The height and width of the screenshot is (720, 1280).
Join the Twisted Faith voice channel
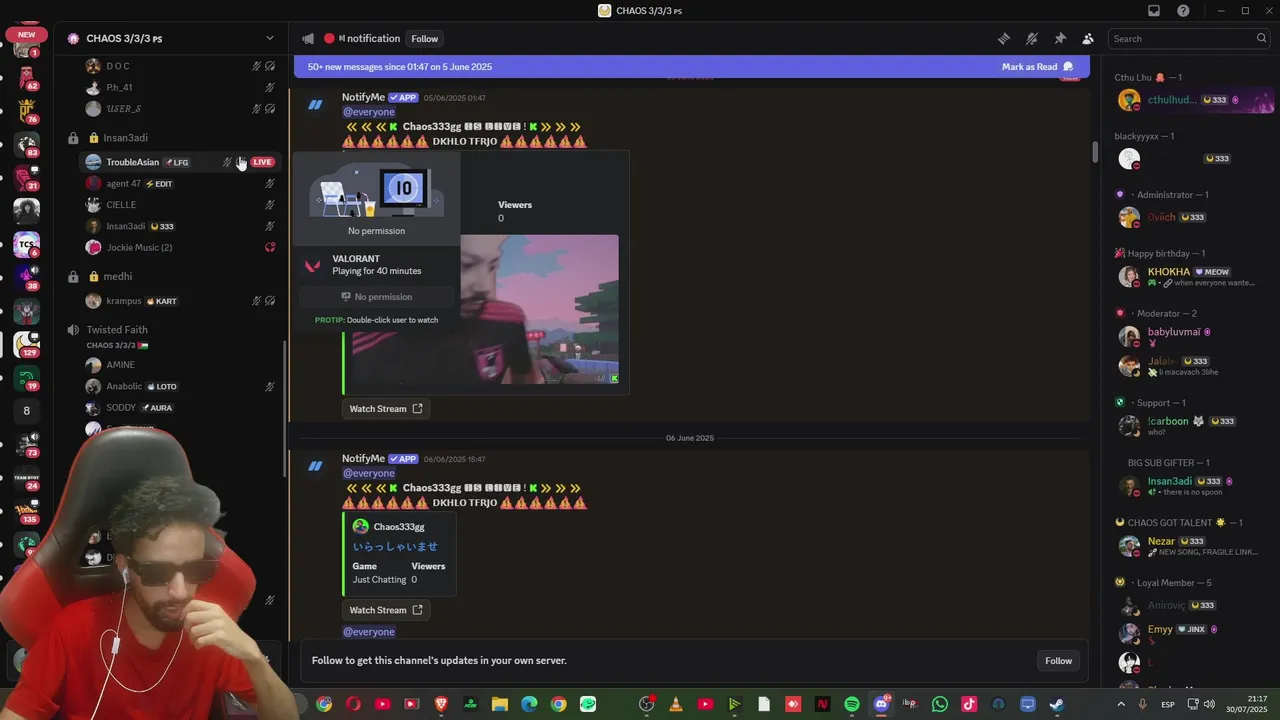117,330
